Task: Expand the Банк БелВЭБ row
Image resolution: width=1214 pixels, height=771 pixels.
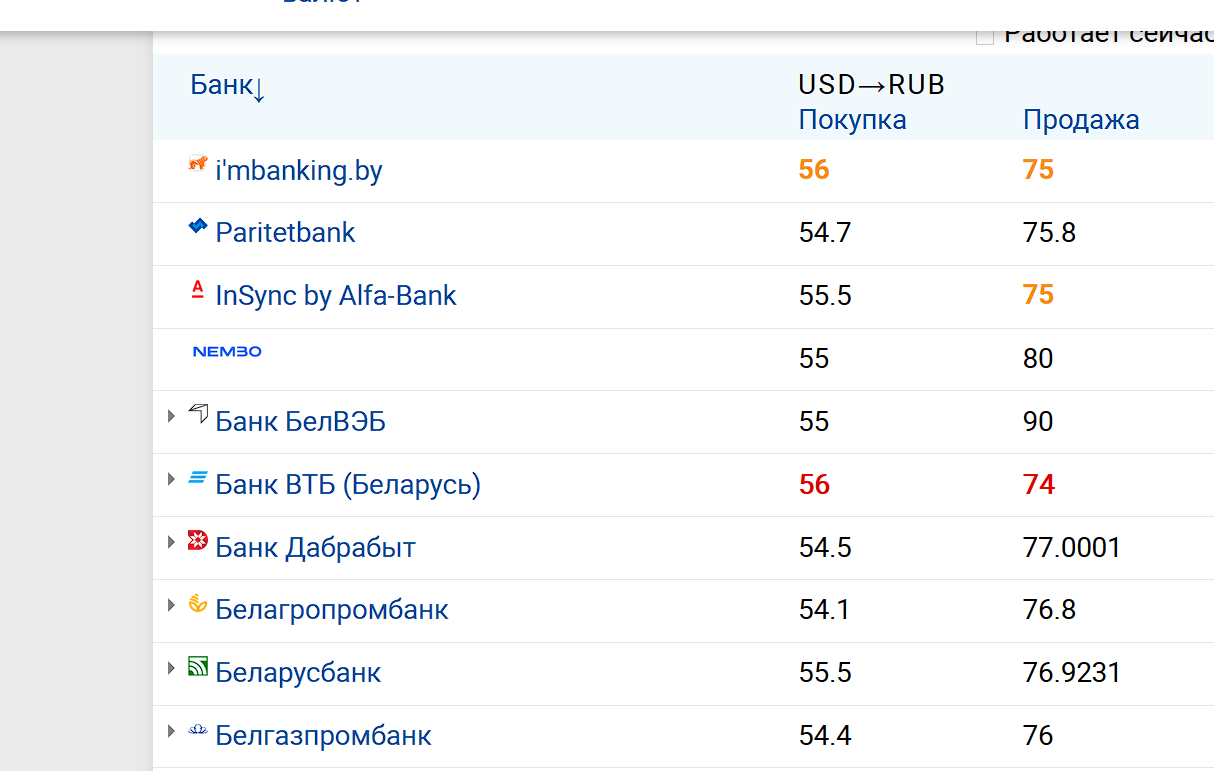Action: click(x=172, y=416)
